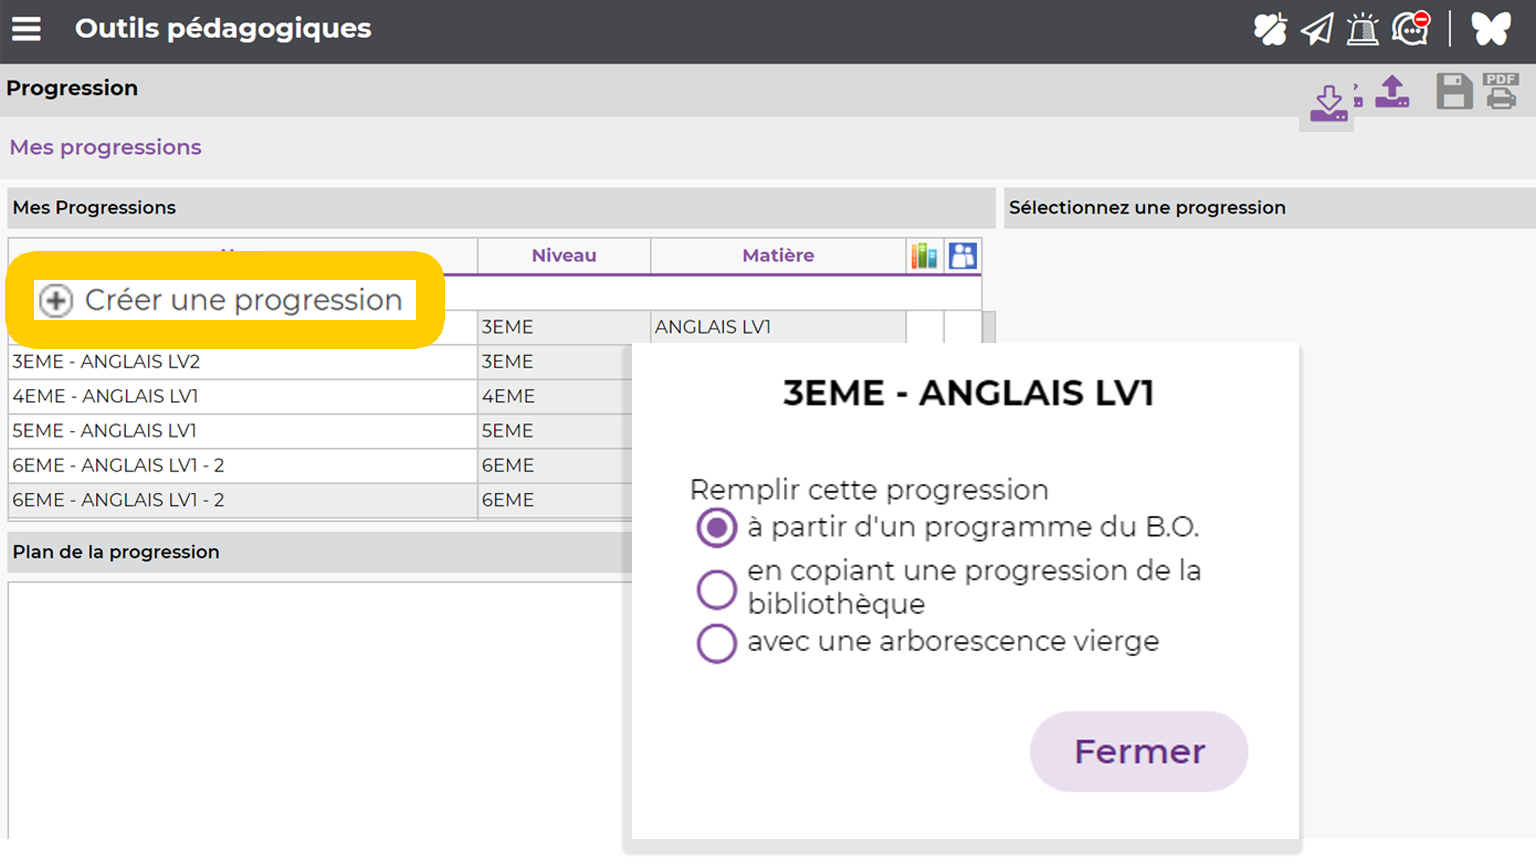Open the hamburger main menu
The height and width of the screenshot is (864, 1536).
pos(27,29)
